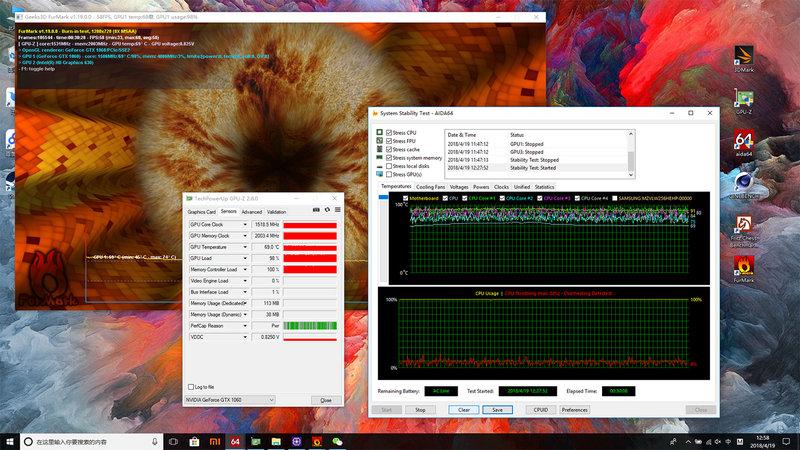800x450 pixels.
Task: Open the Voltages tab in AIDA64
Action: (459, 187)
